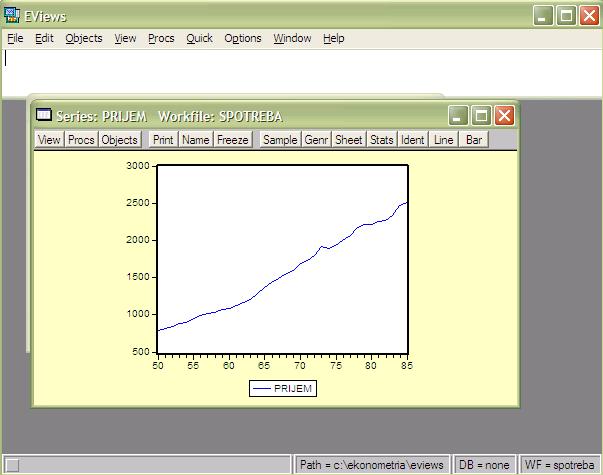This screenshot has height=475, width=603.
Task: Switch to the Sheet view
Action: click(349, 140)
